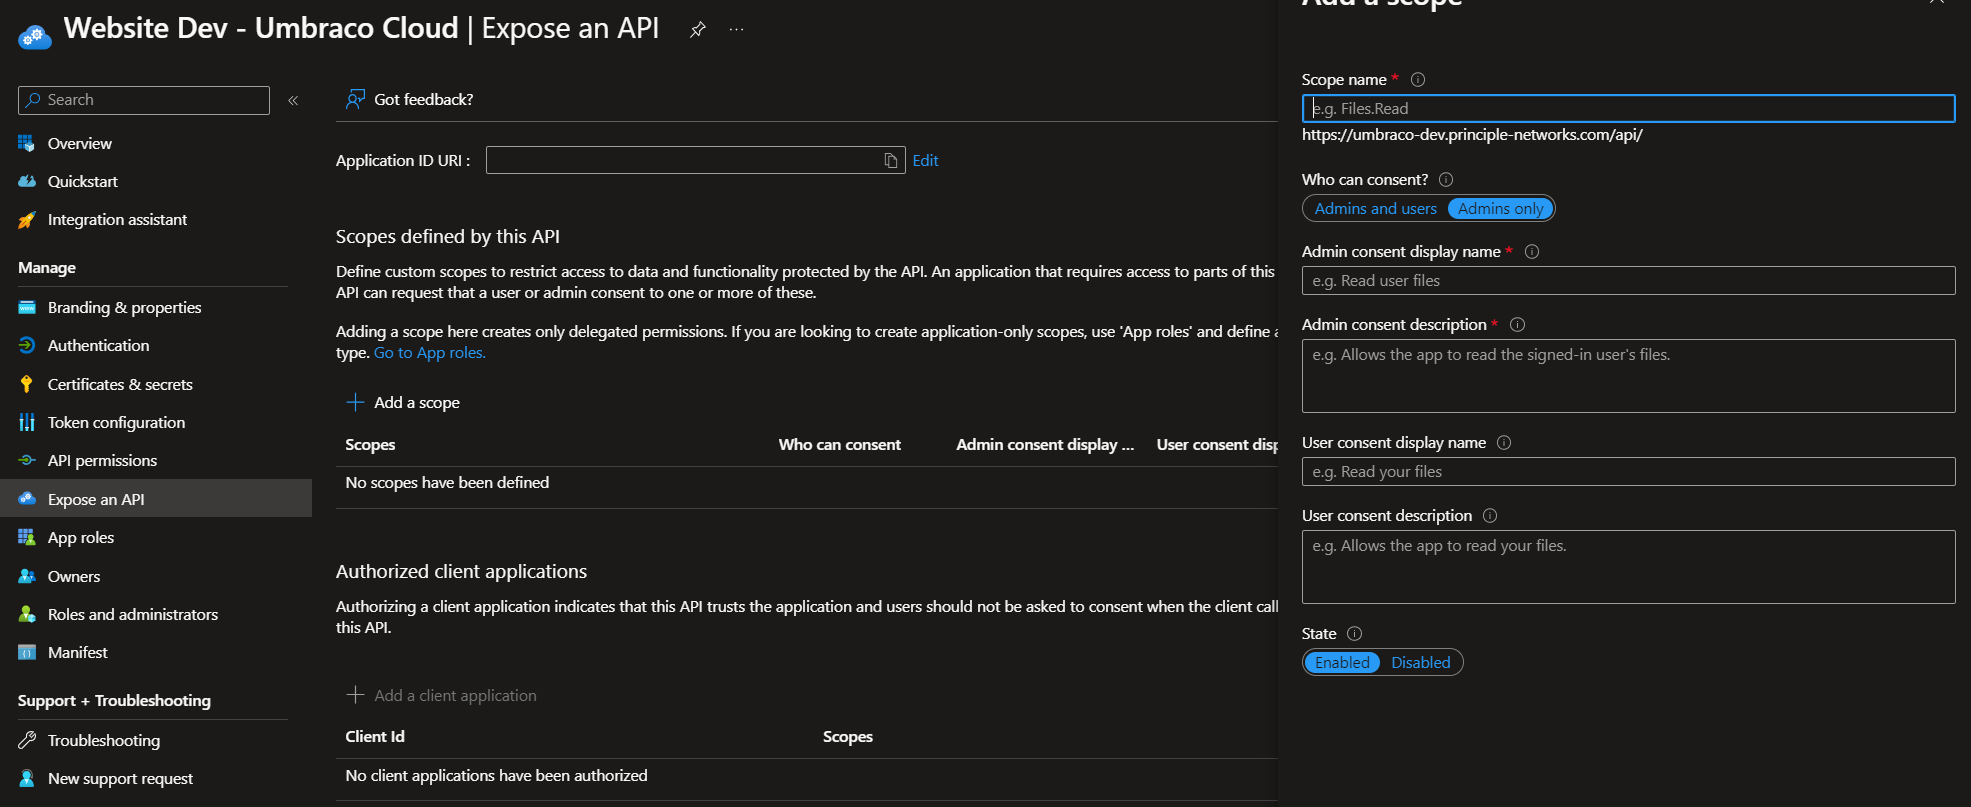Click Add a scope button text
1971x807 pixels.
pos(417,403)
